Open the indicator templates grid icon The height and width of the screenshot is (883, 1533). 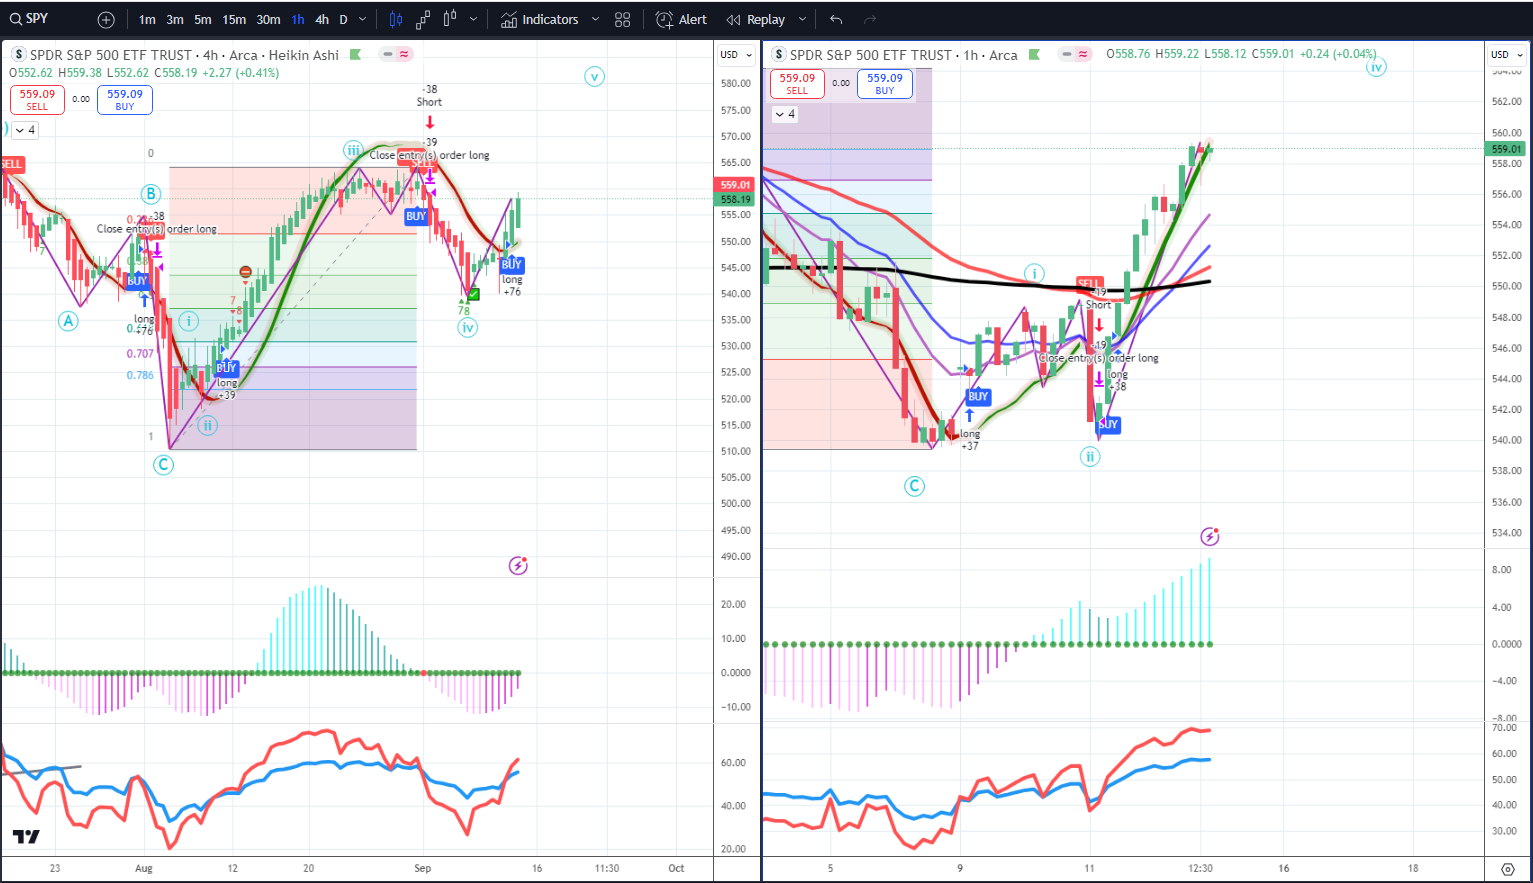(623, 19)
